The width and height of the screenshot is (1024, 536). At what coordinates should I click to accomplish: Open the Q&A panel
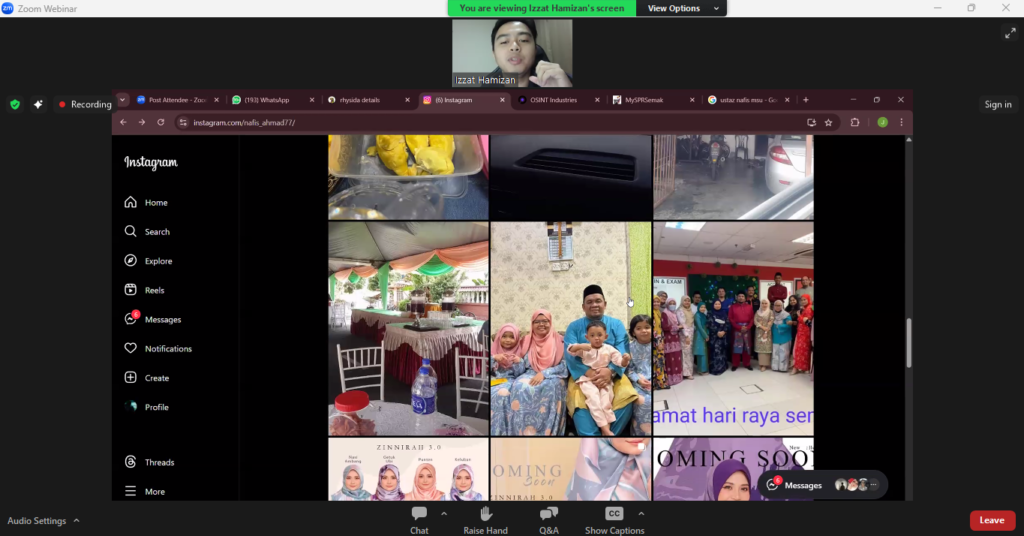coord(549,520)
